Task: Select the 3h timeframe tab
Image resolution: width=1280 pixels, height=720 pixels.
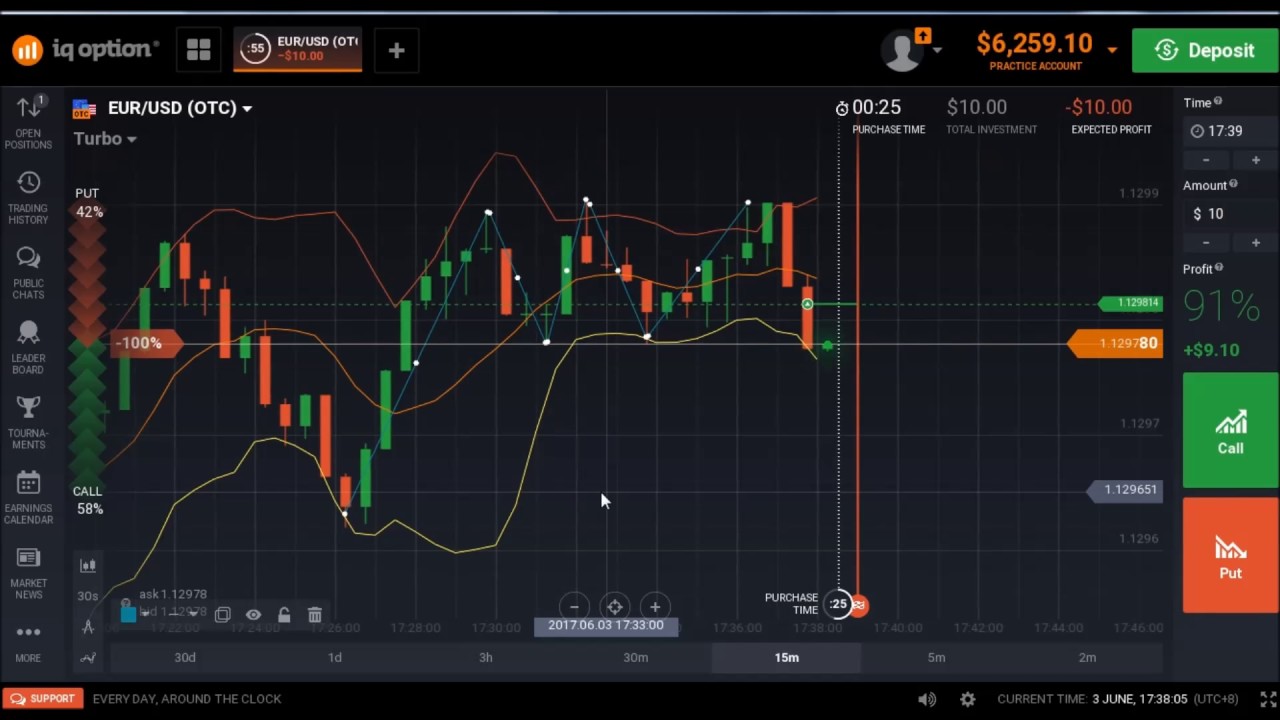Action: 485,657
